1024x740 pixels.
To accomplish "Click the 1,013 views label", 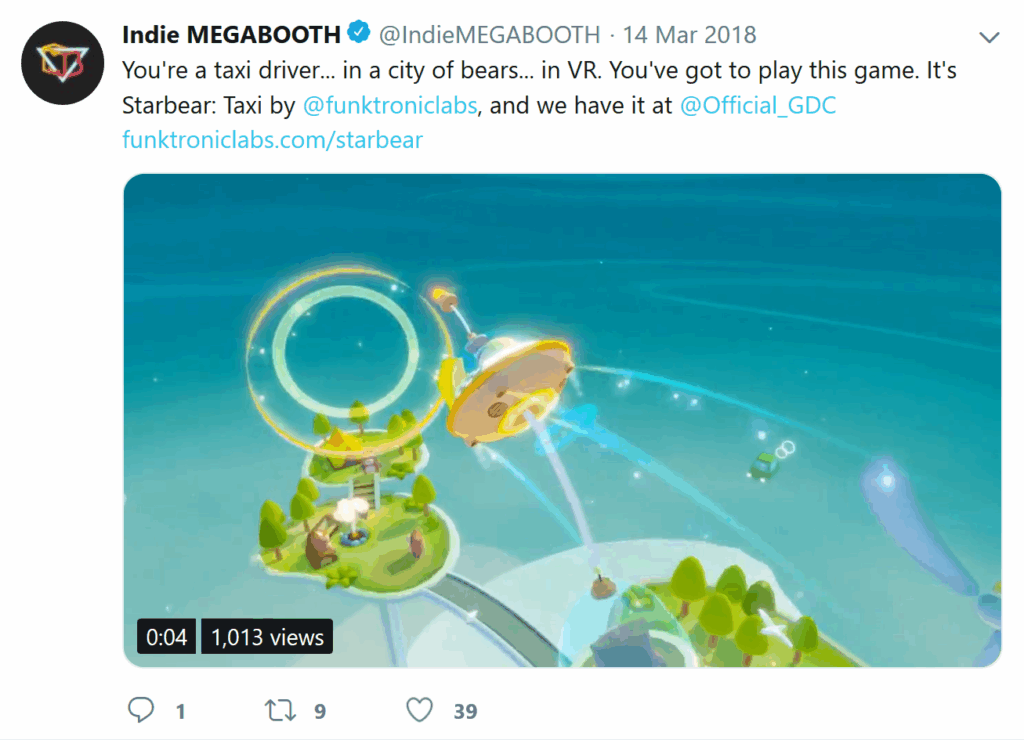I will click(267, 637).
